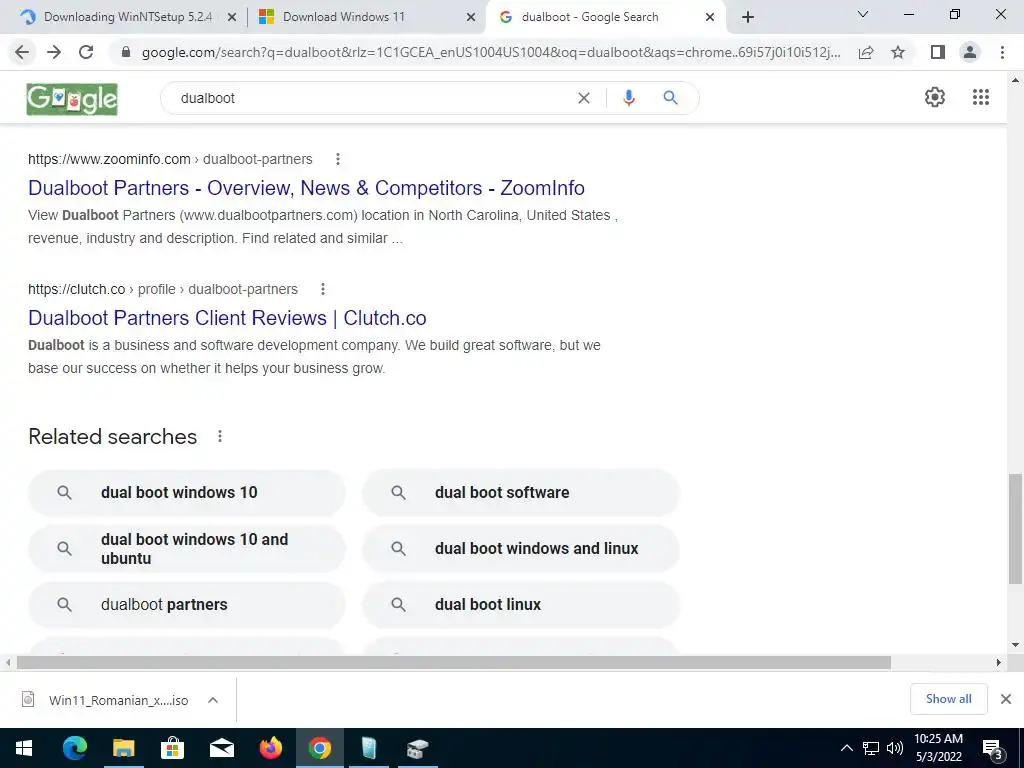Go forward to the next page
The image size is (1024, 768).
click(54, 52)
